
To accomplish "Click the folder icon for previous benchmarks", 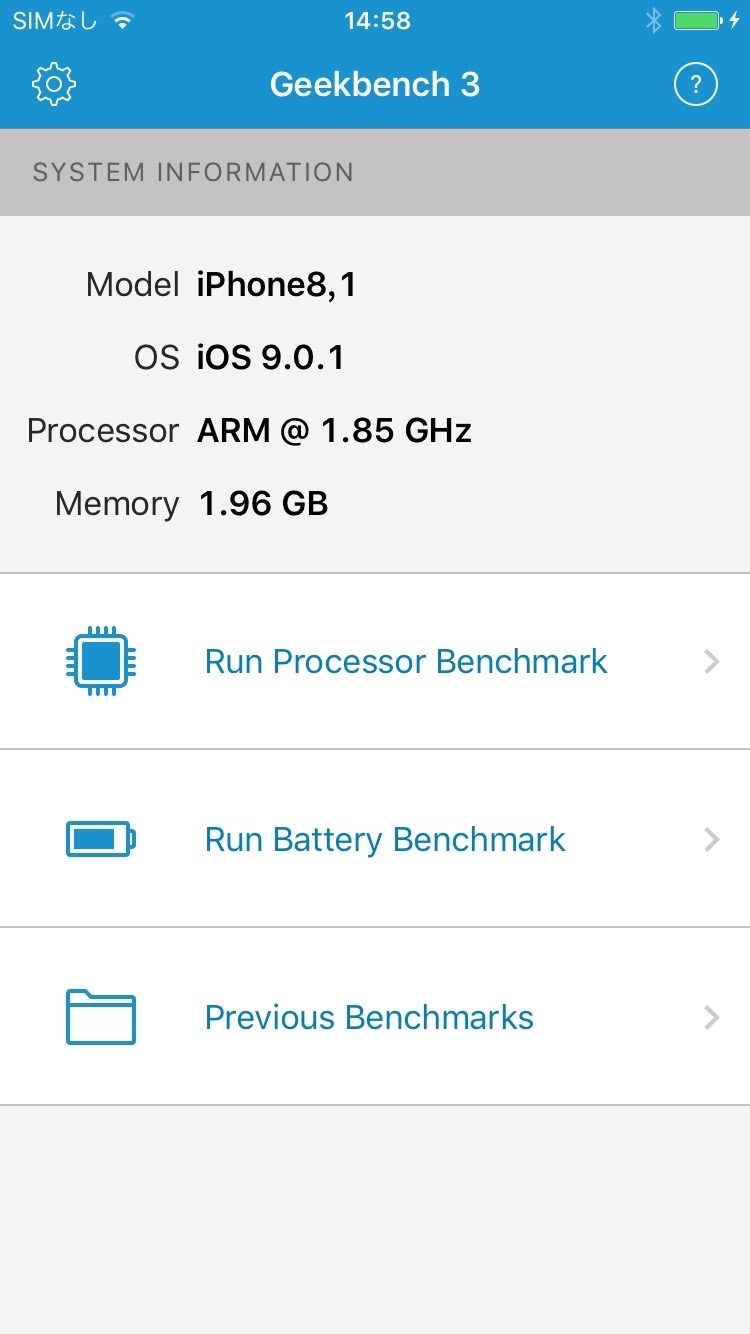I will pos(101,1017).
